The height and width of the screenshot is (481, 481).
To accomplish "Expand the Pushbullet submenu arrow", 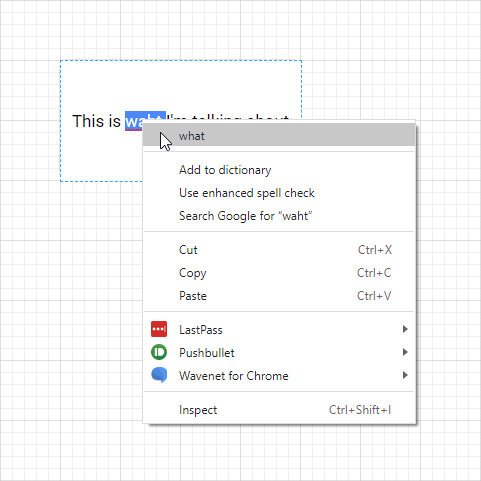I will click(405, 352).
